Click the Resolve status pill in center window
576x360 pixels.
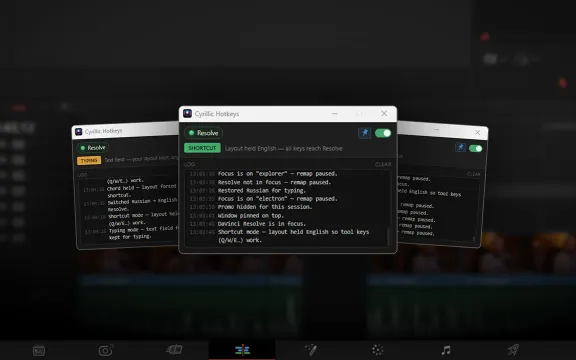click(x=204, y=133)
